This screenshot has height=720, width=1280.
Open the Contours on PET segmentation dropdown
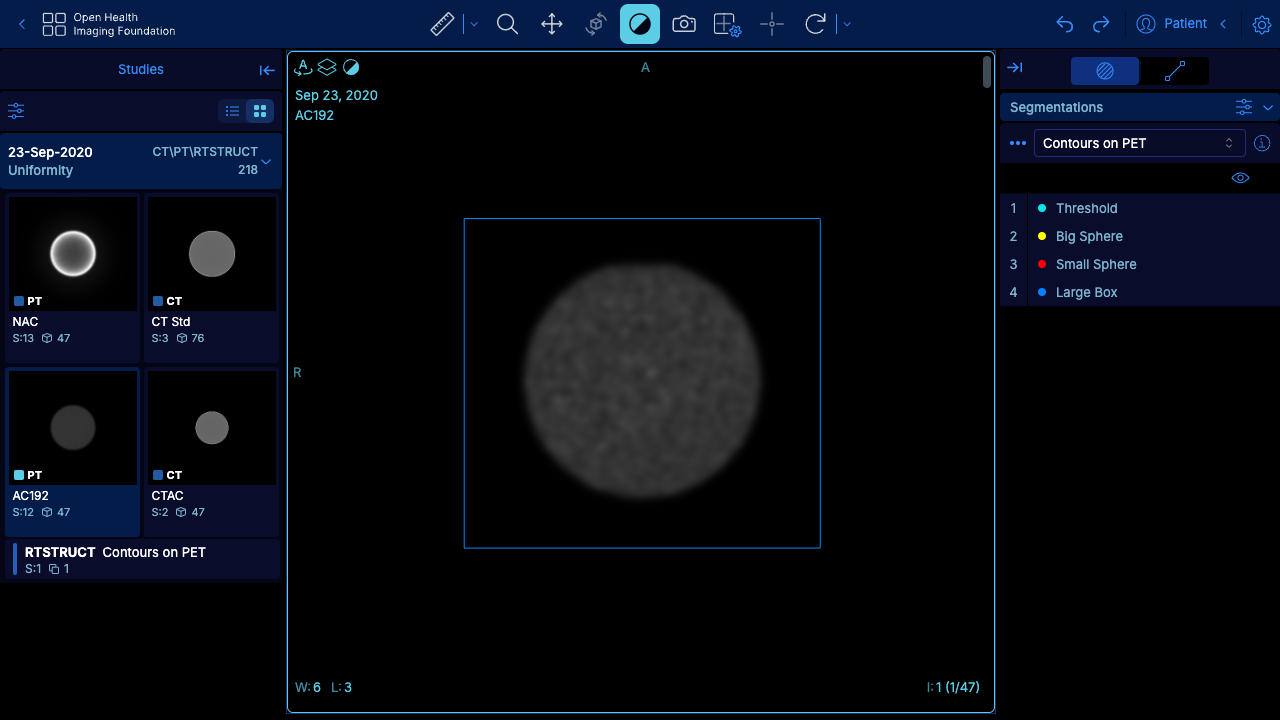pyautogui.click(x=1139, y=143)
